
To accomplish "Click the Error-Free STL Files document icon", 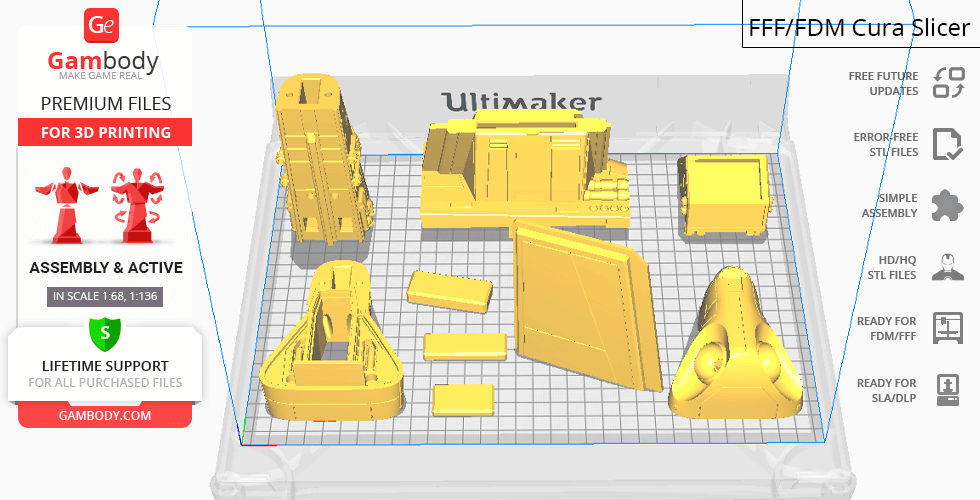I will pos(947,144).
